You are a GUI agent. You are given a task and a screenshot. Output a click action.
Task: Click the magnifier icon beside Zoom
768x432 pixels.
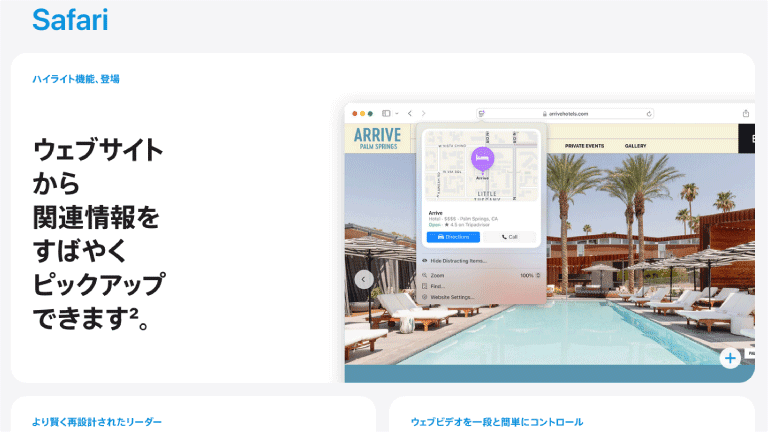[x=425, y=276]
